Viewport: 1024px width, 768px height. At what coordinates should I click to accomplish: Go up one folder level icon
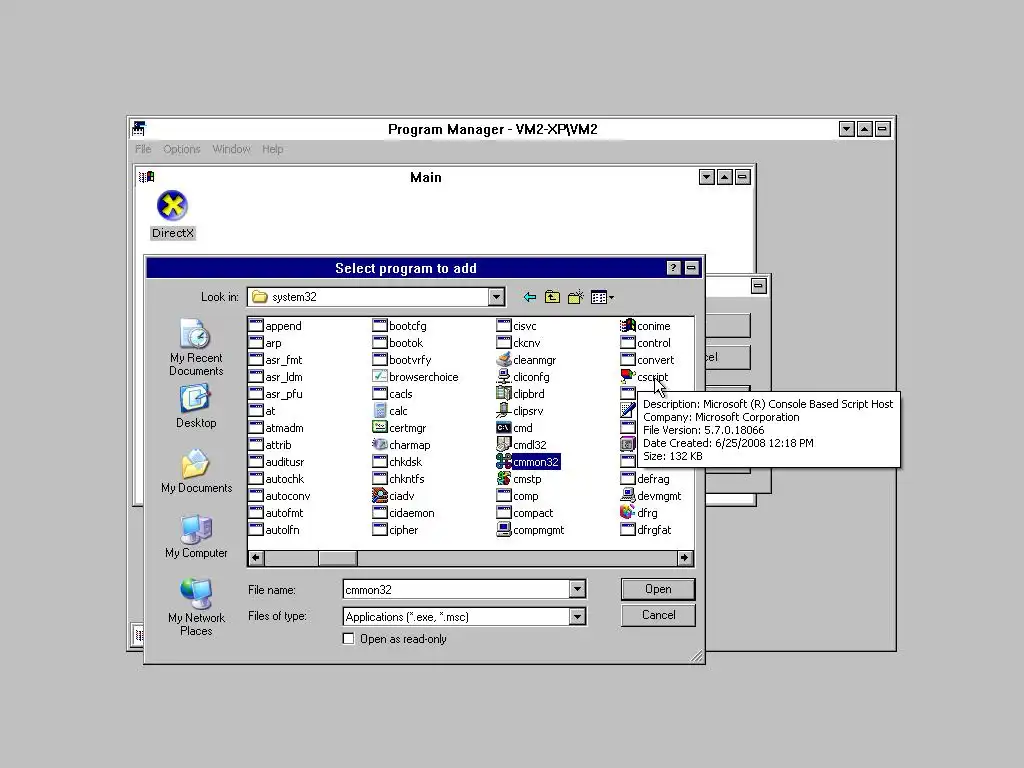[x=552, y=297]
